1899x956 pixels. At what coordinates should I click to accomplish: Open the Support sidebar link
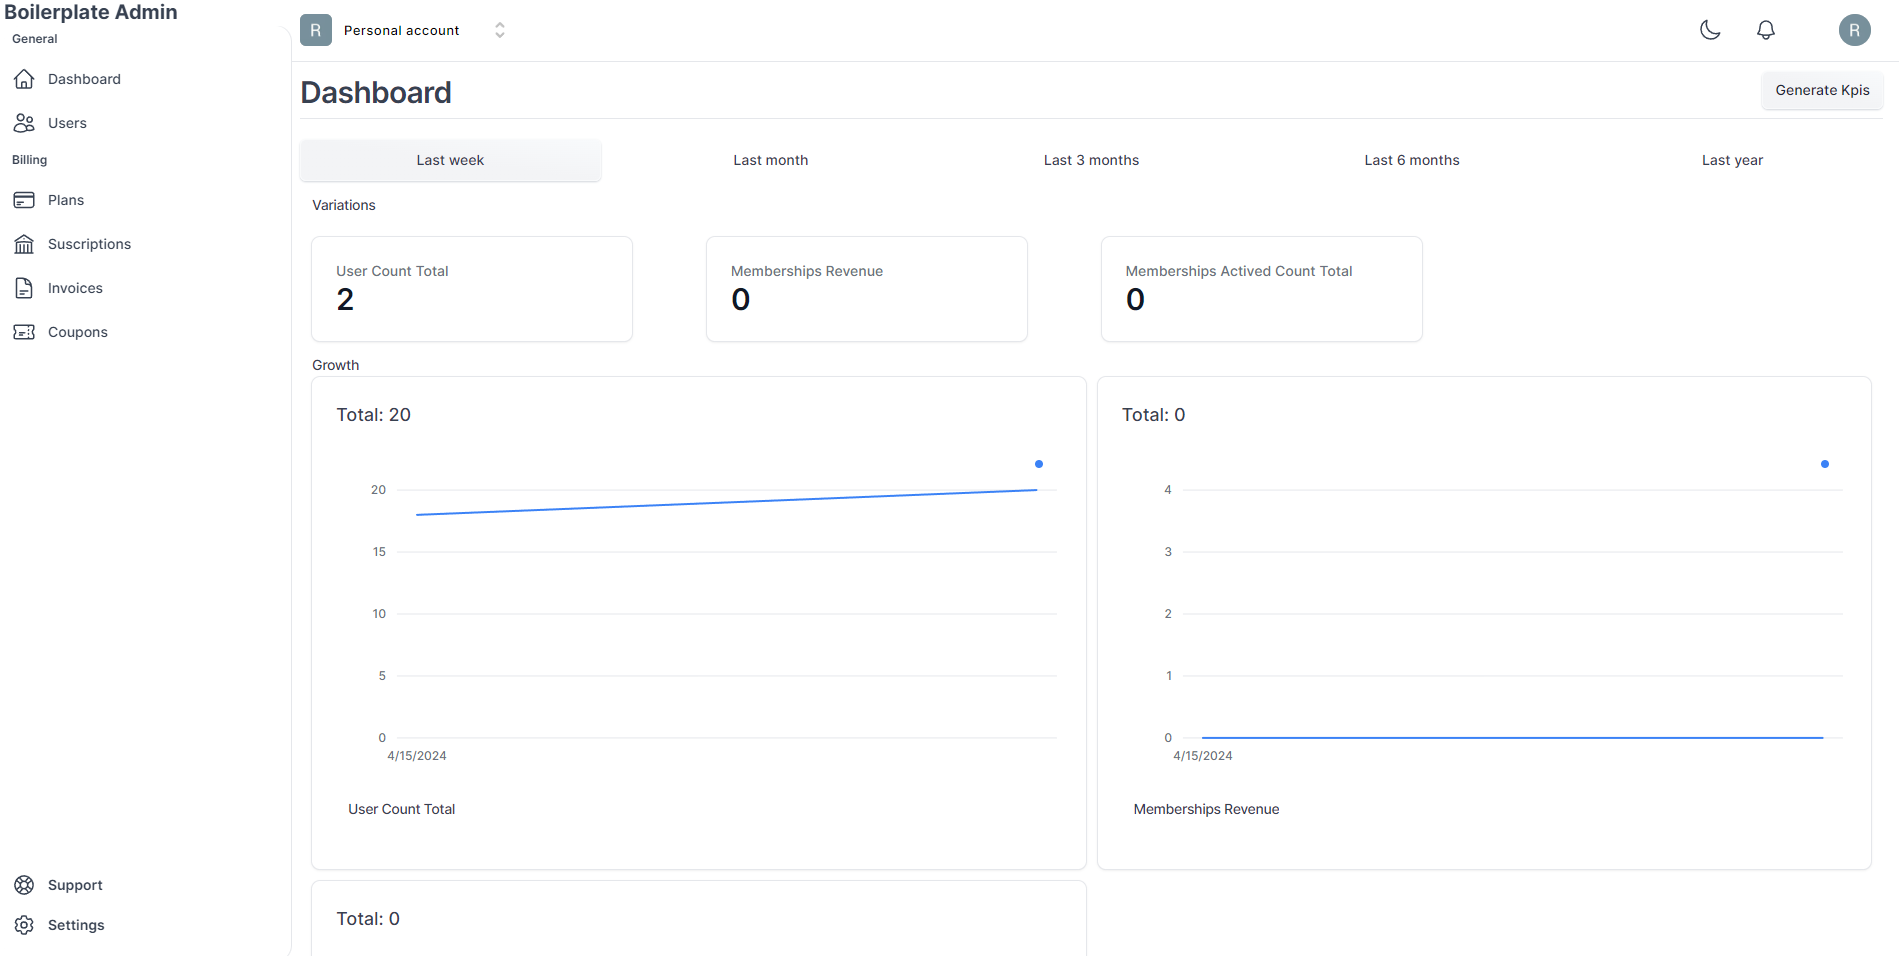75,885
